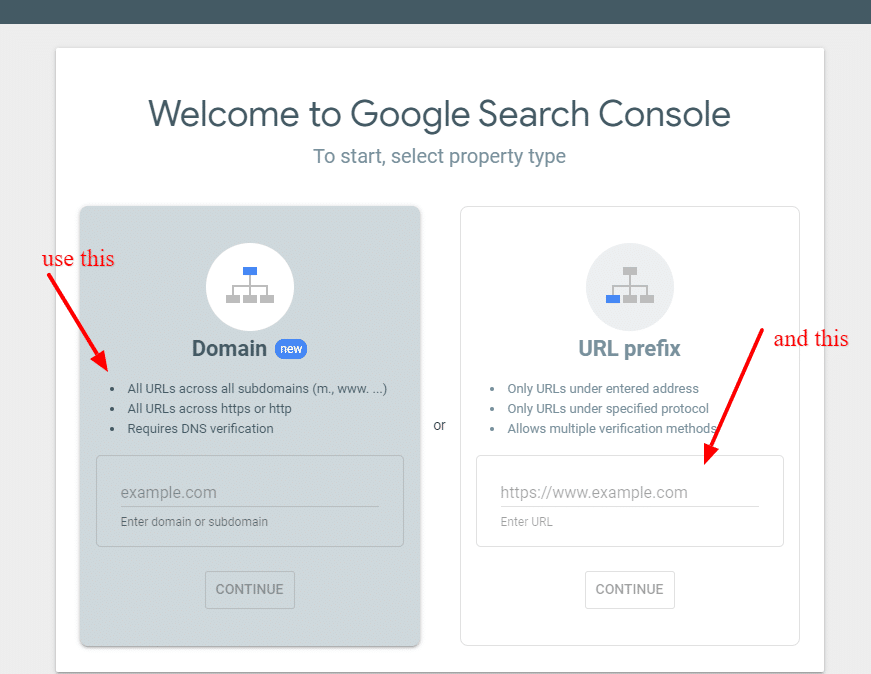871x674 pixels.
Task: Select the Domain heading
Action: (229, 349)
